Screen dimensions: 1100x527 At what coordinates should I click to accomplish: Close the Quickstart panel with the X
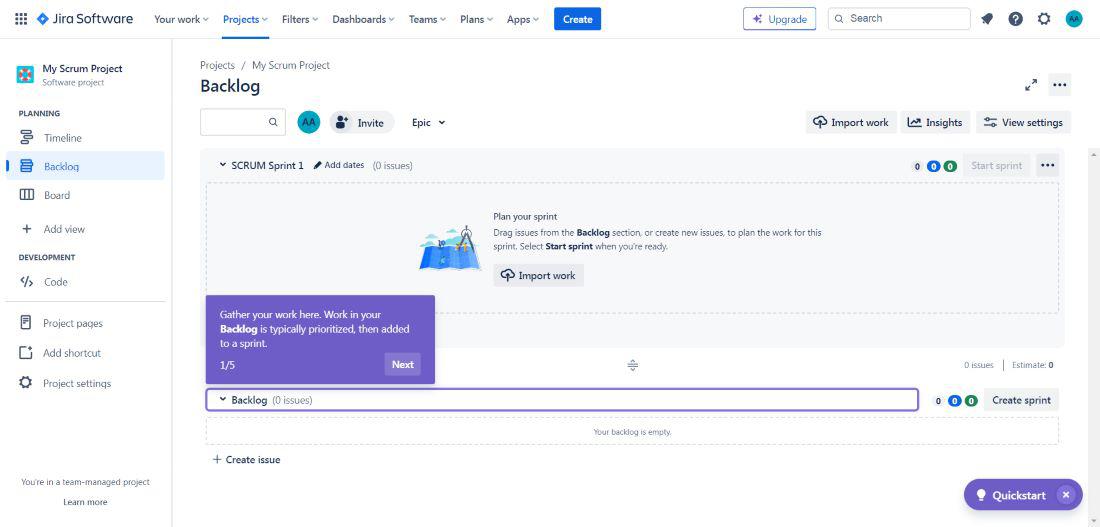[1066, 495]
